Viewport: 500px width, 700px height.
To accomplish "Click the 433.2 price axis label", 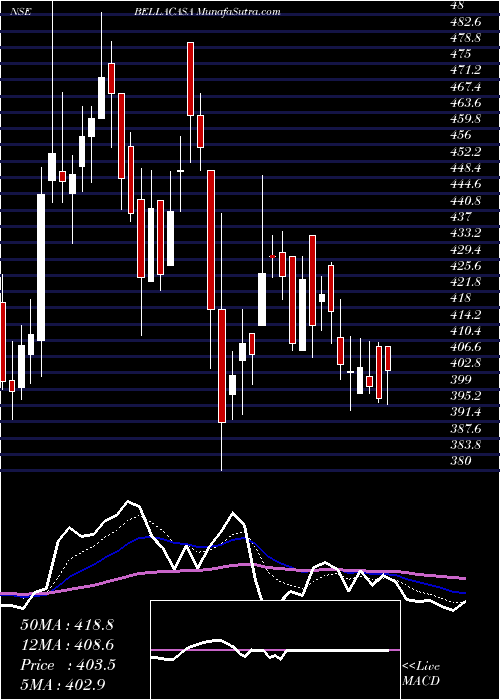I will tap(467, 233).
